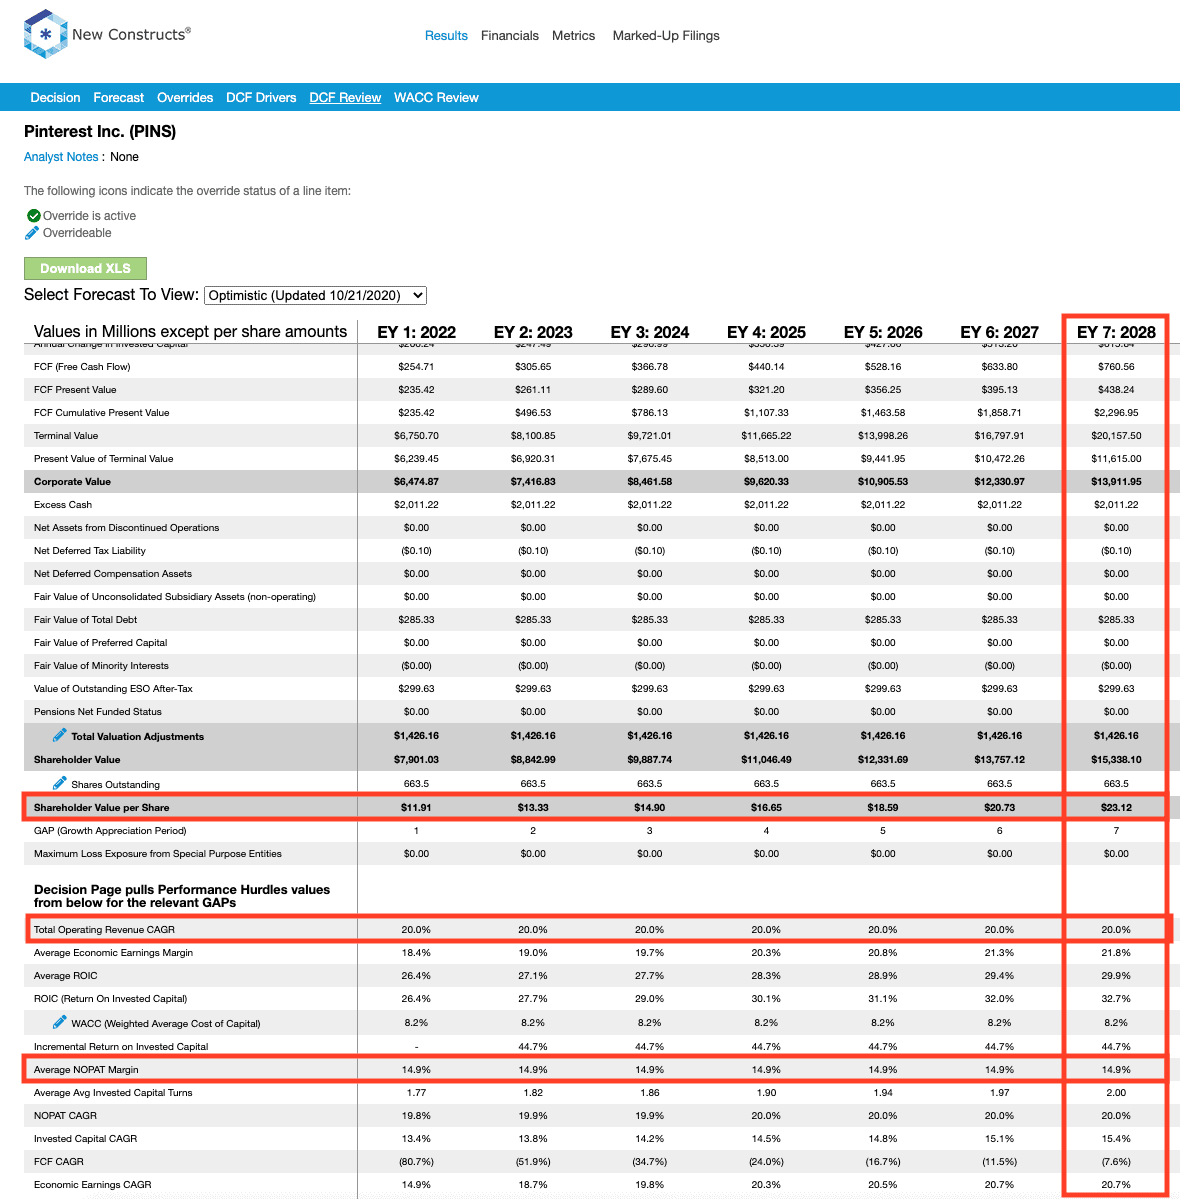Go to the Overrides tab
The image size is (1180, 1199).
click(185, 97)
